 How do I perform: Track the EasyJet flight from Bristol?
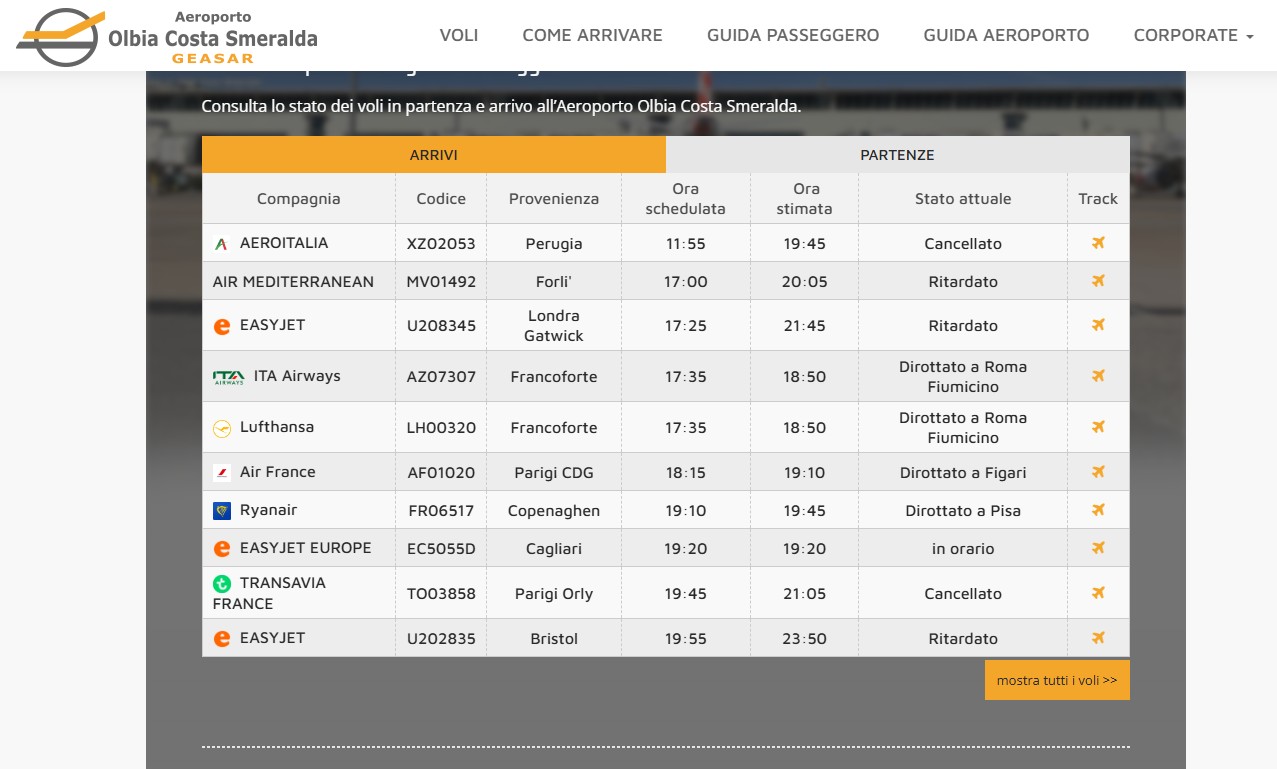click(1098, 638)
